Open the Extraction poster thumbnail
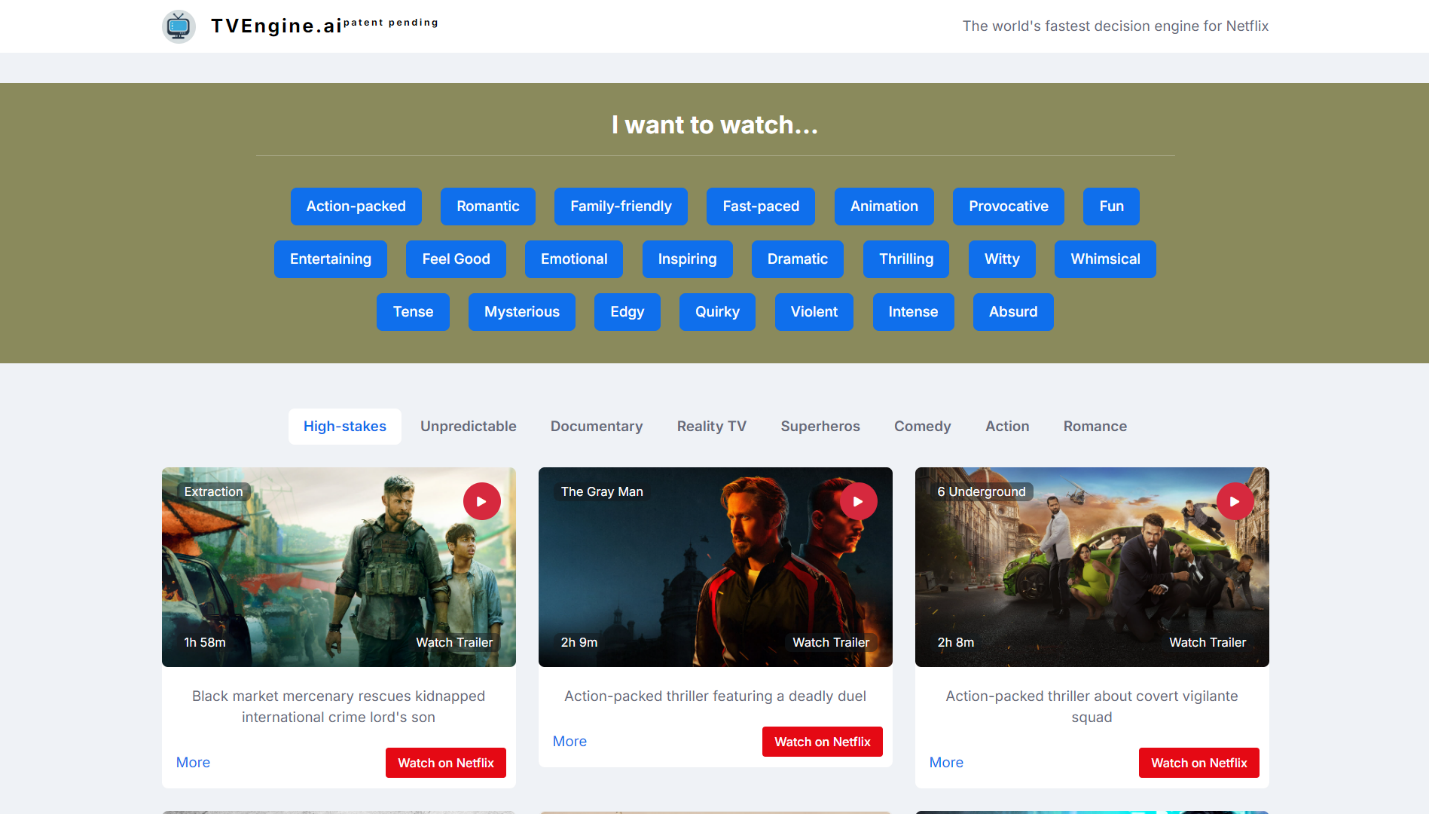The height and width of the screenshot is (814, 1429). [x=339, y=567]
